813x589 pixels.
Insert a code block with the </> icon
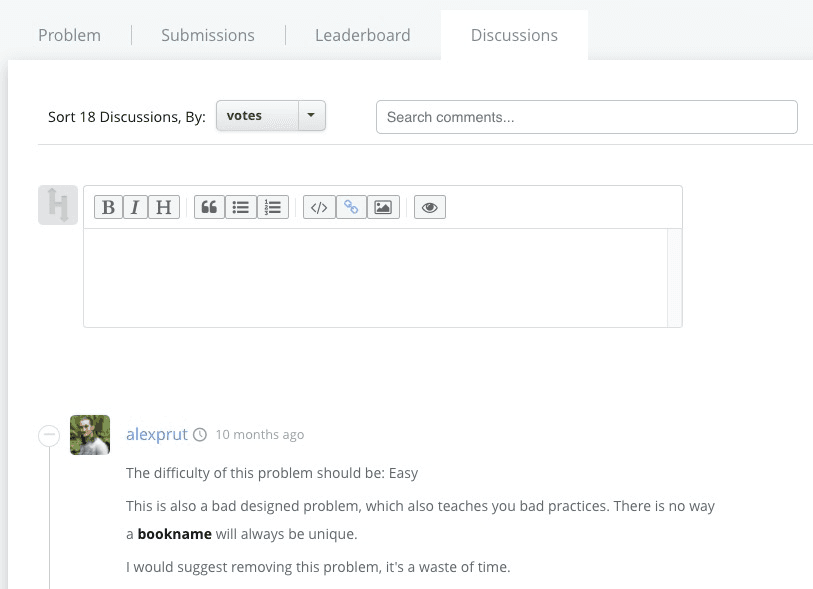[x=319, y=207]
